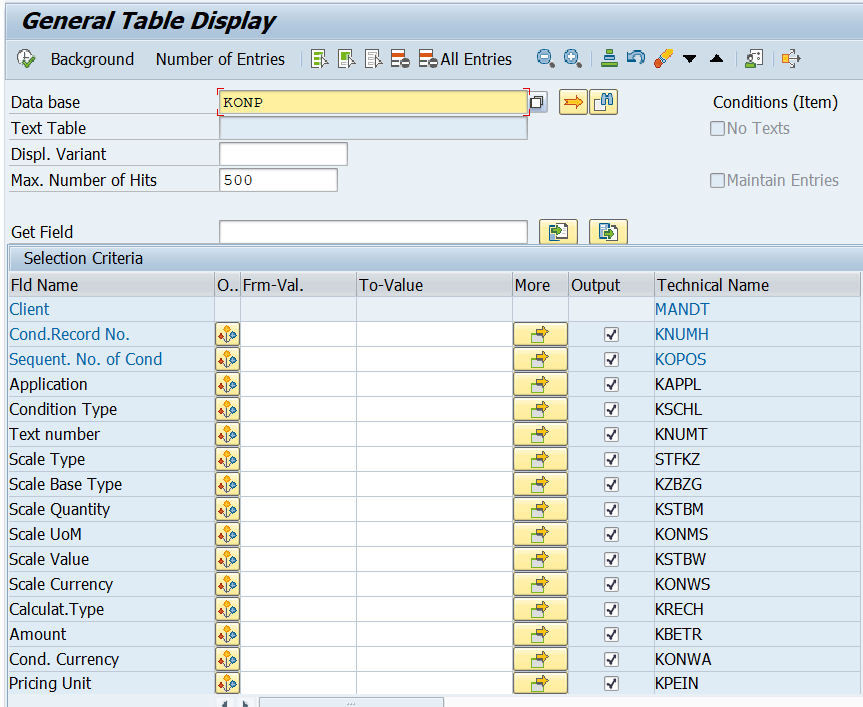The image size is (863, 707).
Task: Click More button in Application row
Action: click(x=540, y=385)
